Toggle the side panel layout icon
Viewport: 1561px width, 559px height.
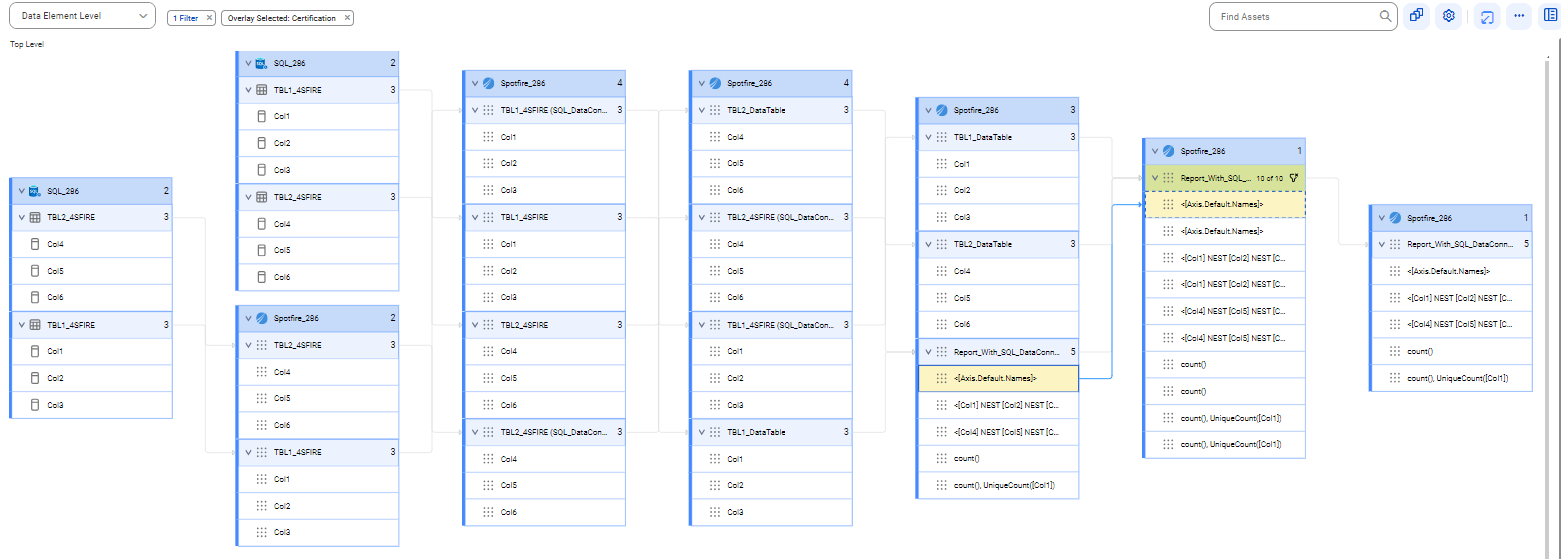(1549, 16)
